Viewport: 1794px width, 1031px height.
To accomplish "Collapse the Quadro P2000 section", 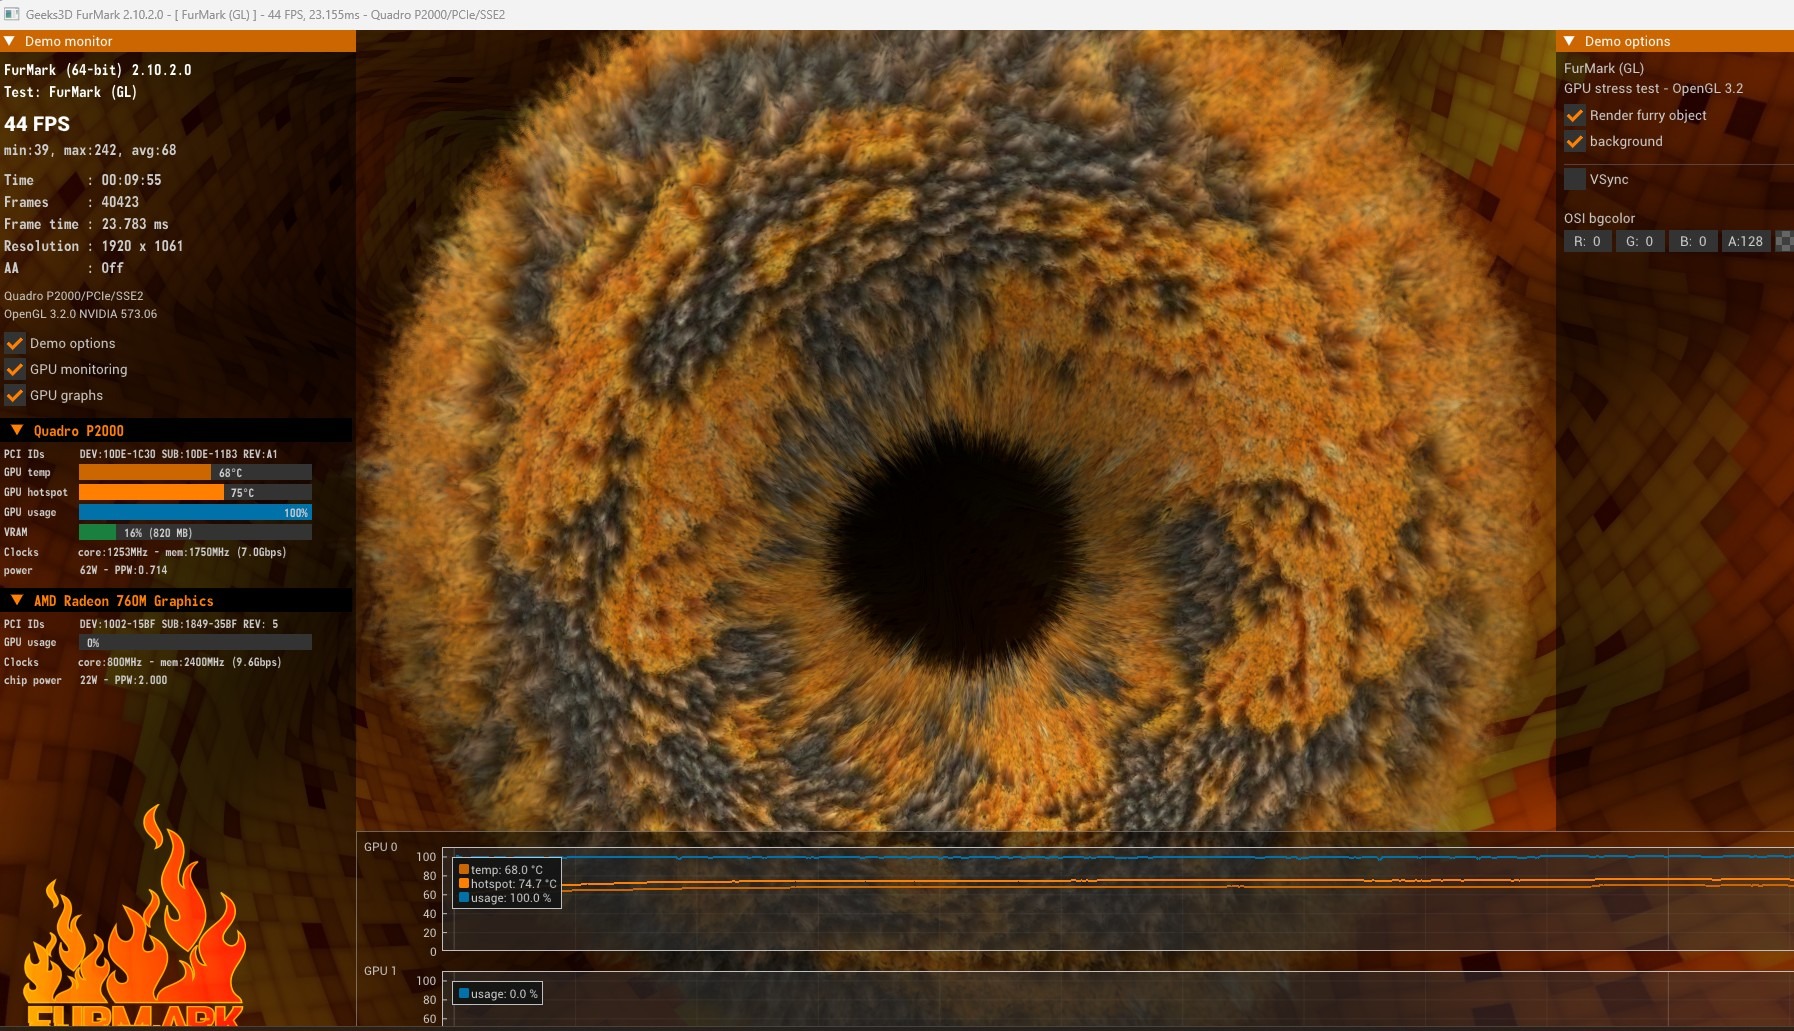I will tap(17, 430).
